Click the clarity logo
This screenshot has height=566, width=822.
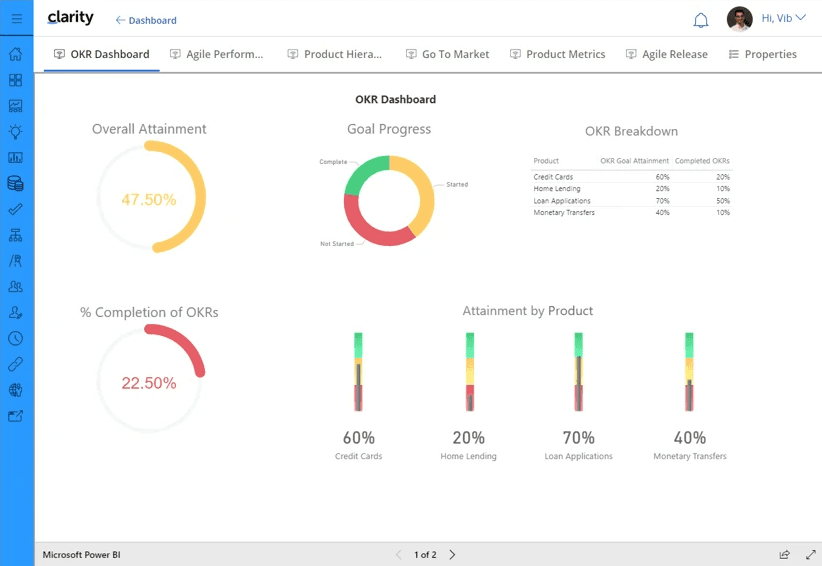[70, 18]
